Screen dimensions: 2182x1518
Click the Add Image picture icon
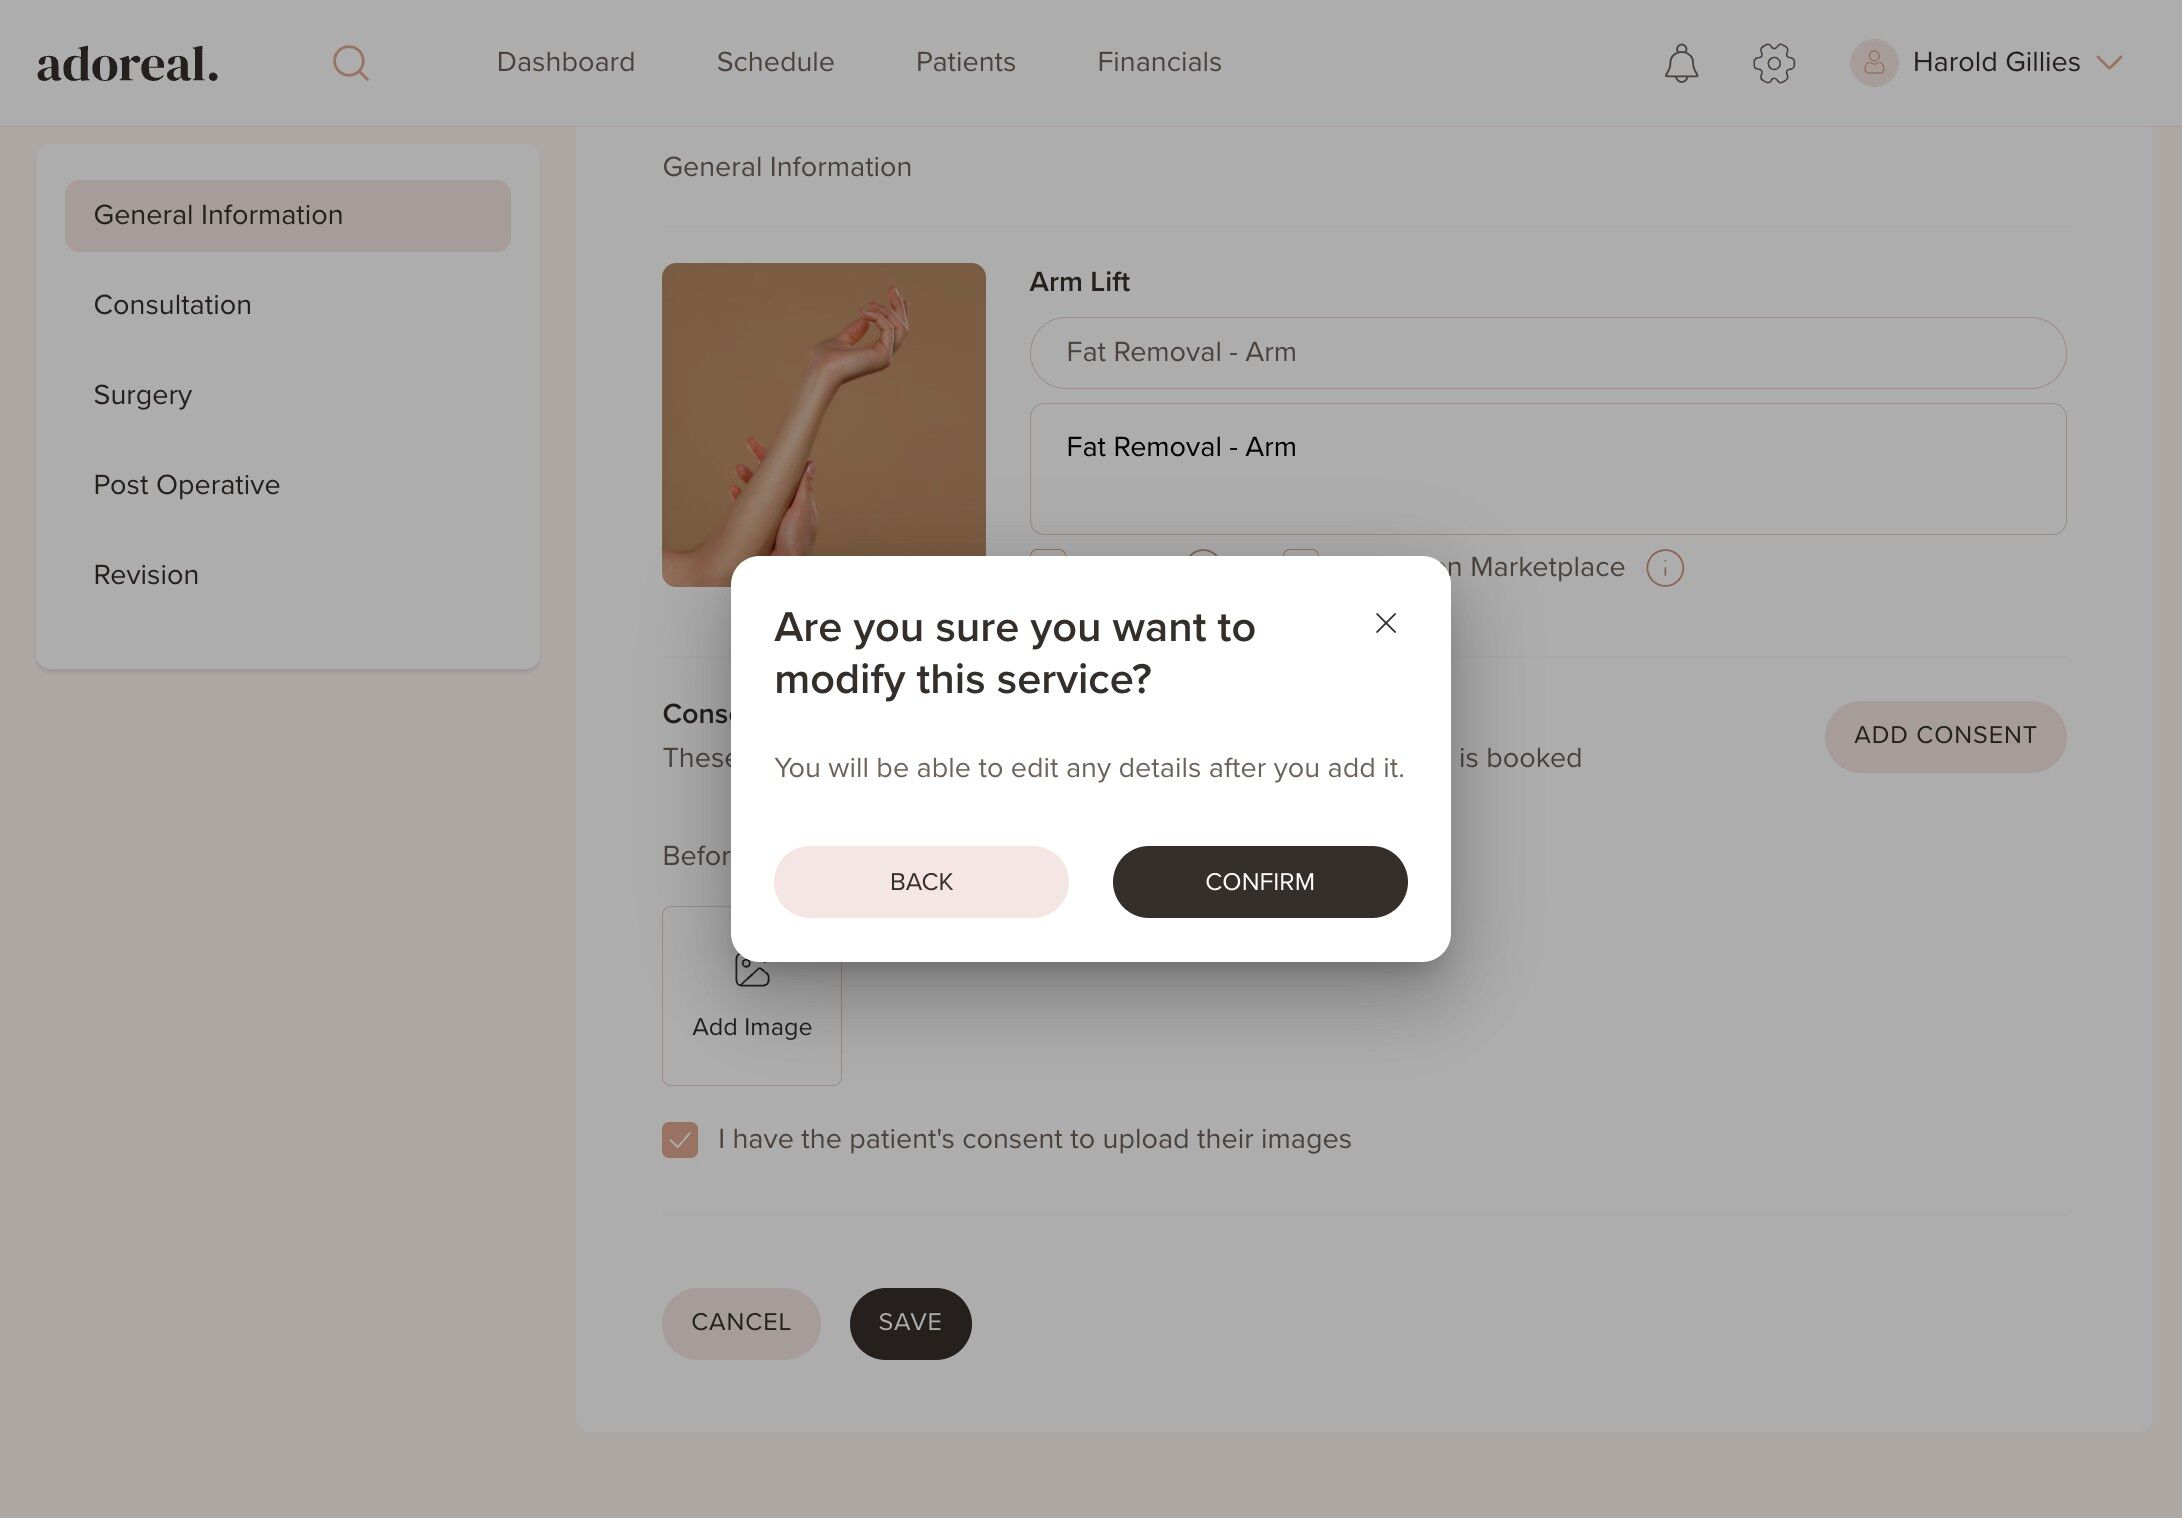(752, 970)
